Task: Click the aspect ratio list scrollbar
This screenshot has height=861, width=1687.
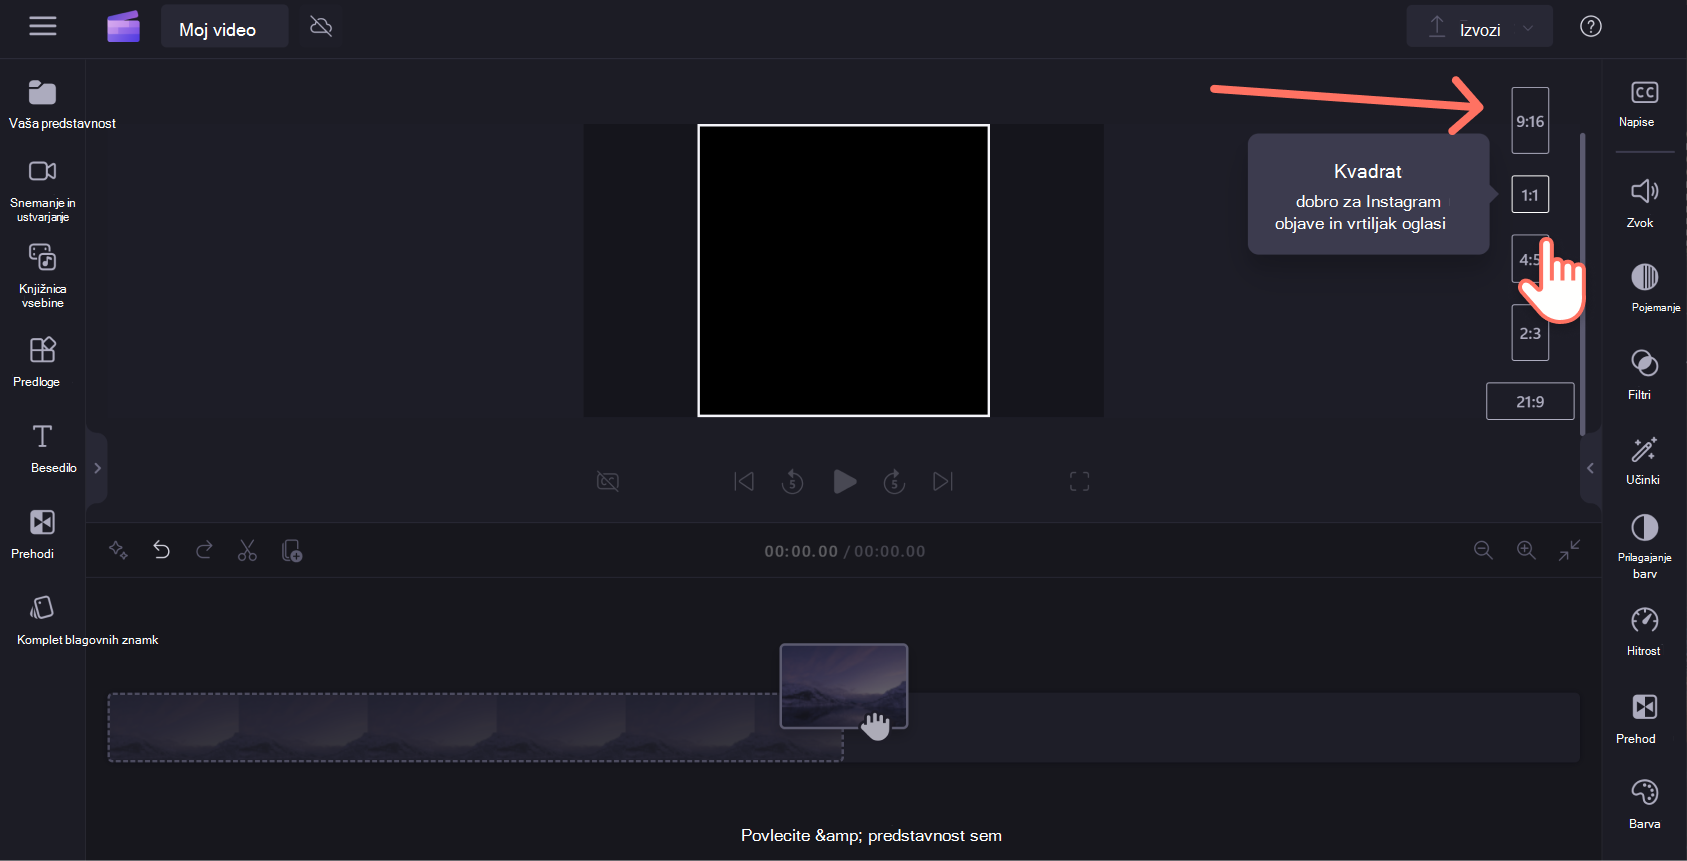Action: tap(1582, 283)
